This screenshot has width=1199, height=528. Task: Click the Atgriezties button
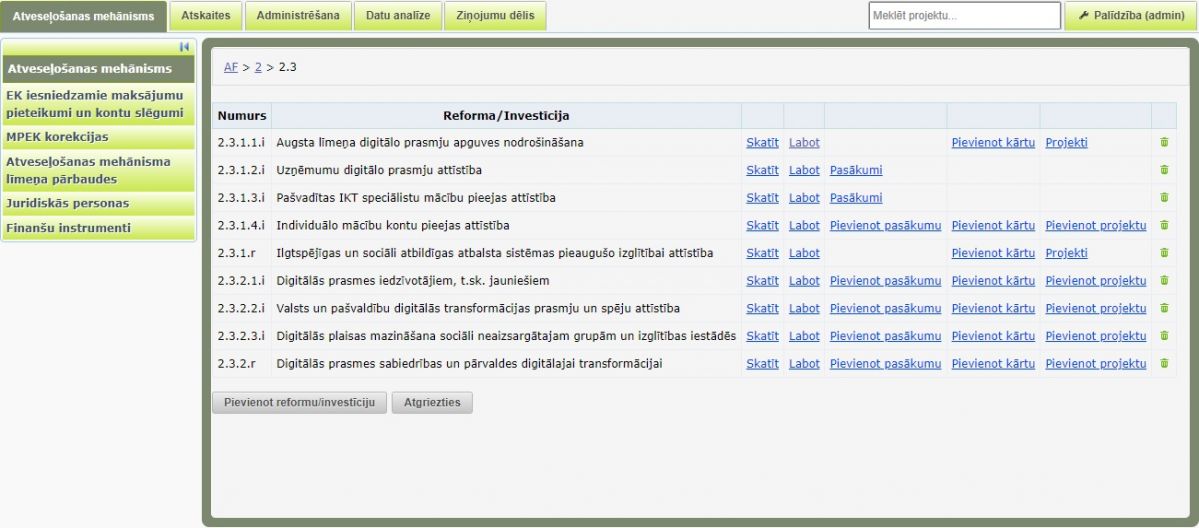pyautogui.click(x=432, y=402)
